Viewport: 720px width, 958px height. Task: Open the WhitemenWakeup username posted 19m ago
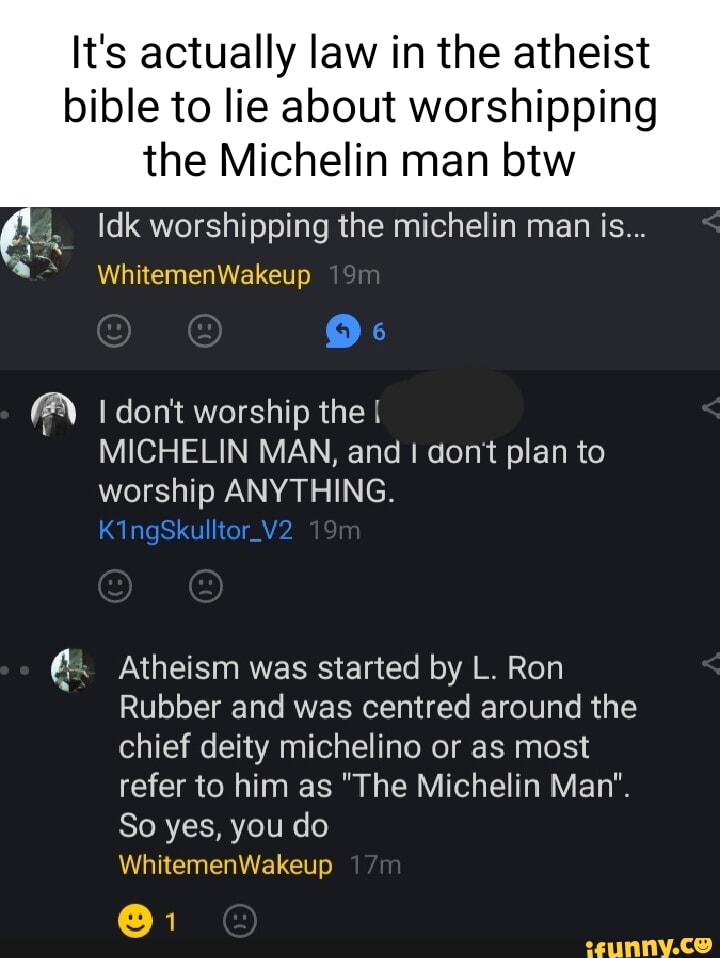click(x=204, y=275)
